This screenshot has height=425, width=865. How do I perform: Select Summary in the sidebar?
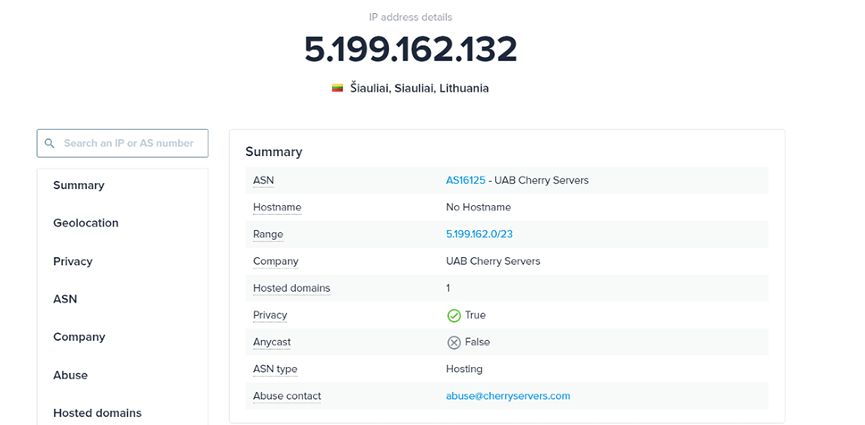(79, 185)
